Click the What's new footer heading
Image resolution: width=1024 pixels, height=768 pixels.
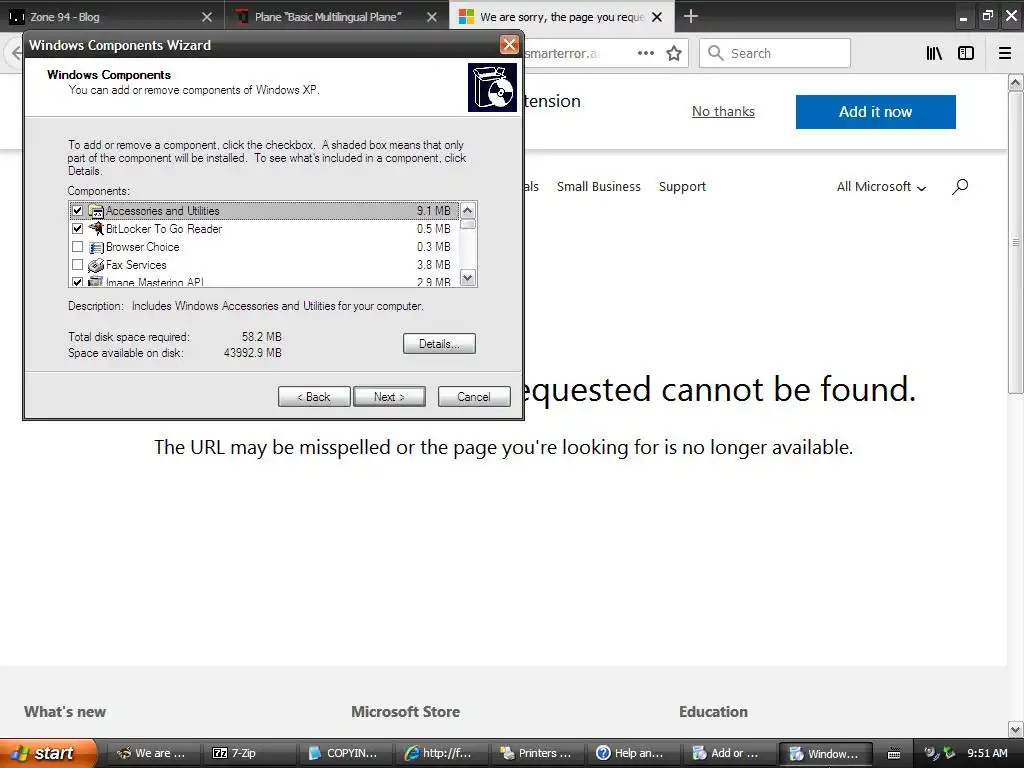tap(65, 712)
